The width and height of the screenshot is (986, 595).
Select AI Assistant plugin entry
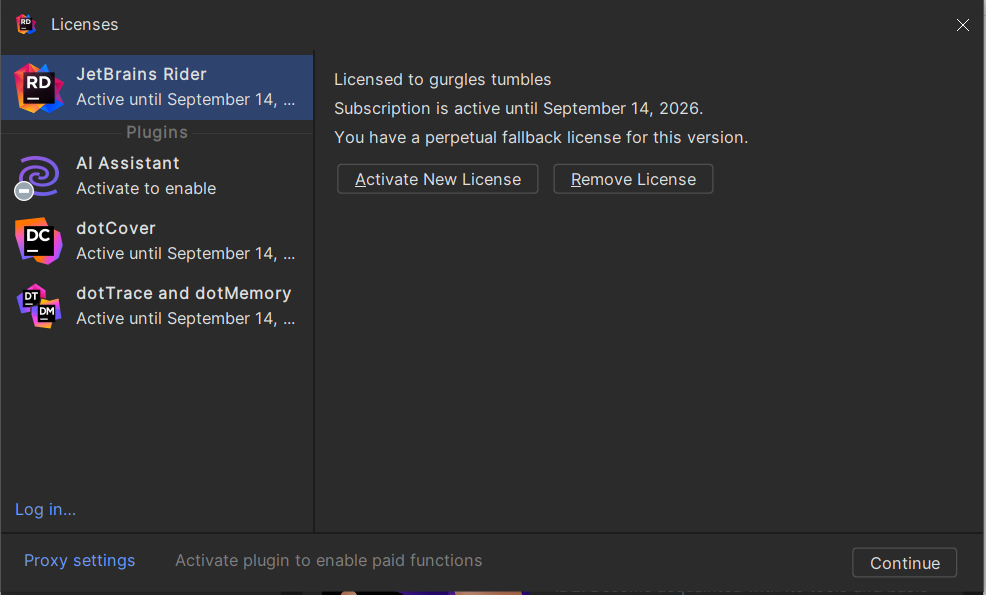pyautogui.click(x=157, y=176)
